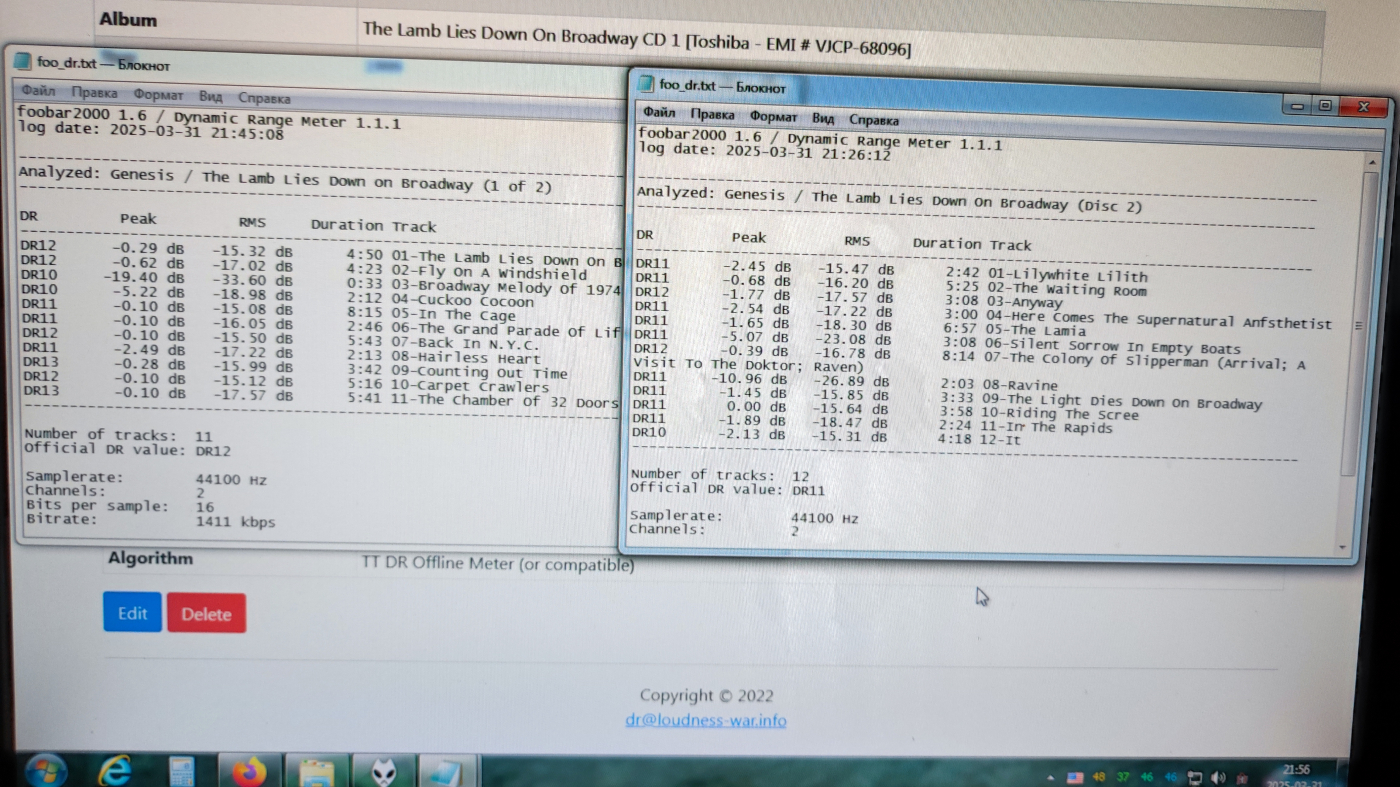This screenshot has height=787, width=1400.
Task: Open File Explorer from the taskbar
Action: [317, 774]
